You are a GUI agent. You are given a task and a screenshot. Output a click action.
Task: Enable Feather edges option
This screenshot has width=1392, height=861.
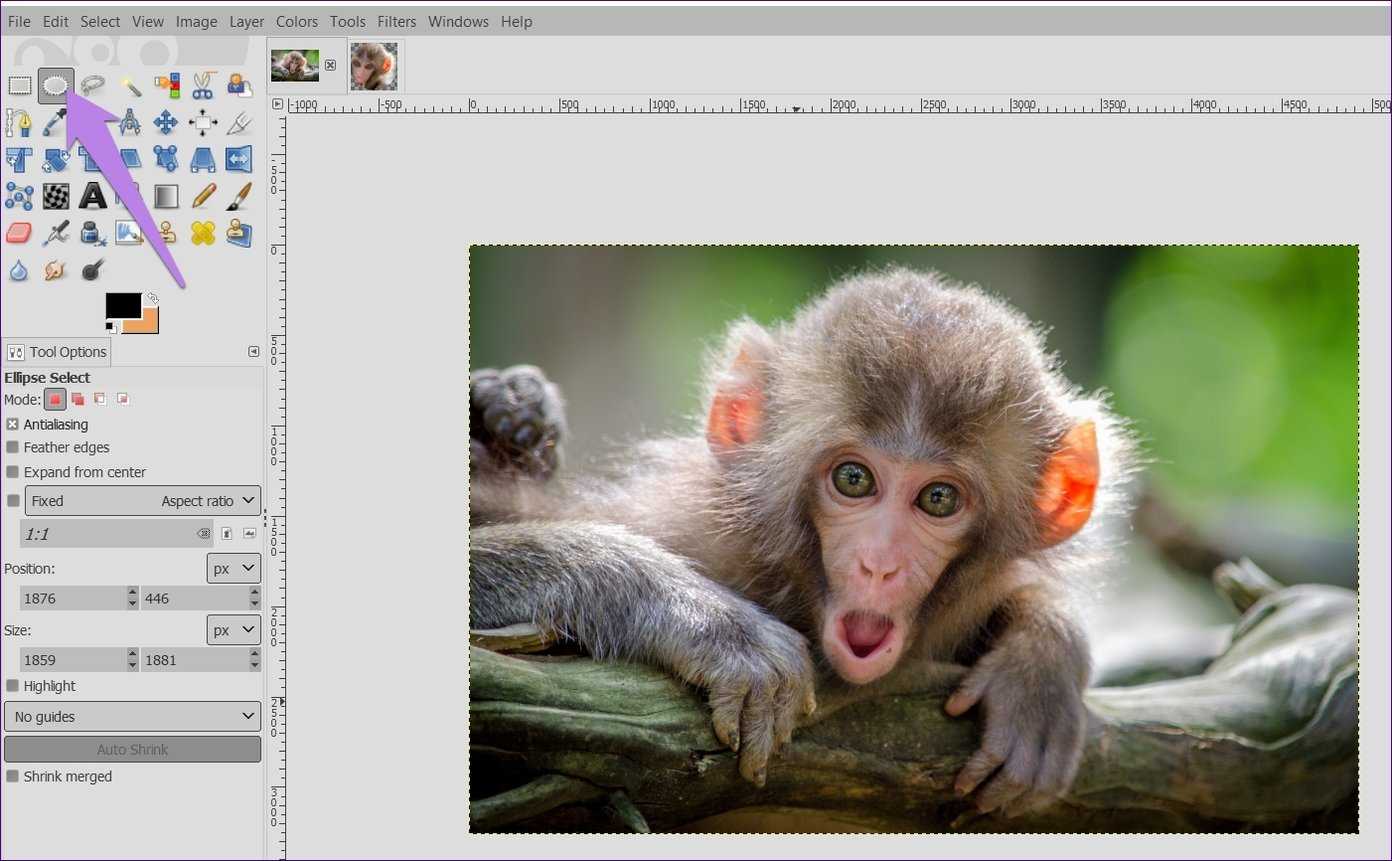tap(13, 448)
